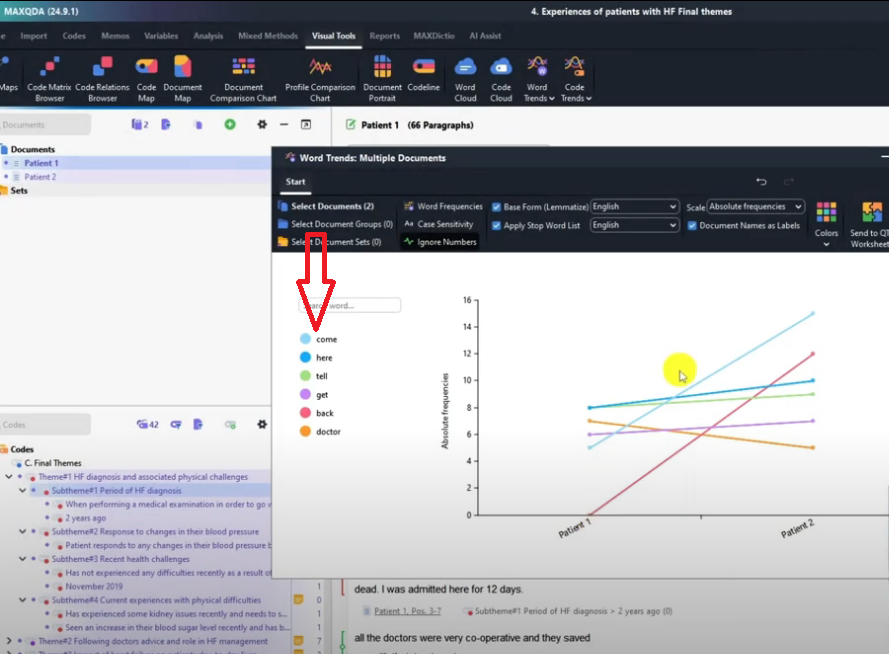889x654 pixels.
Task: Open the Analysis menu tab
Action: 208,36
